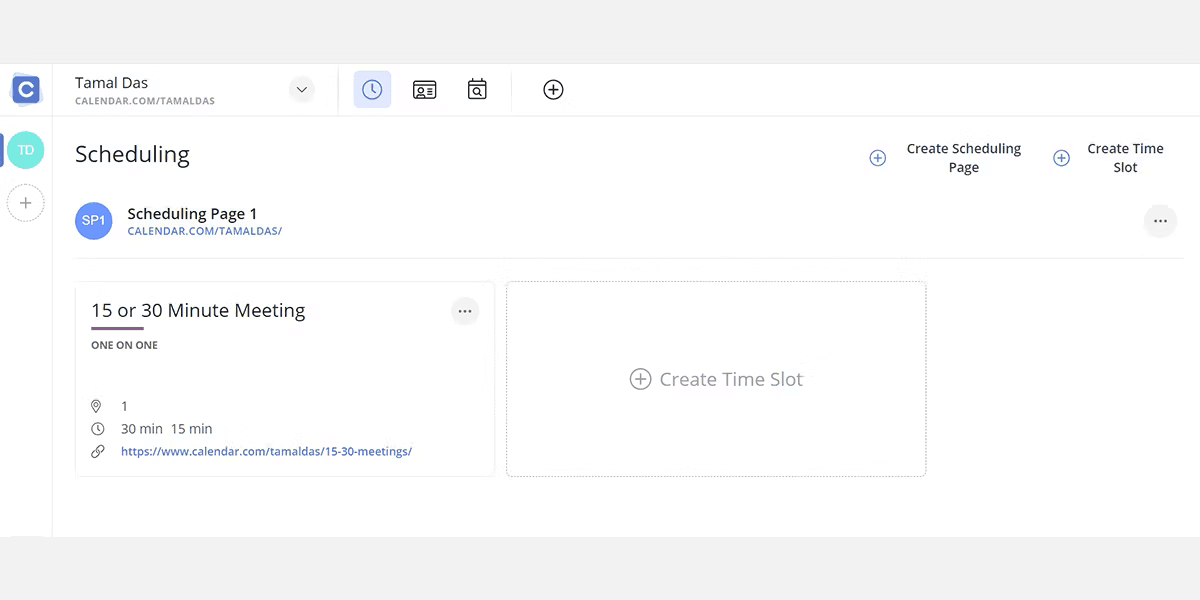Click the Calendar logo icon
Image resolution: width=1200 pixels, height=600 pixels.
(x=26, y=90)
